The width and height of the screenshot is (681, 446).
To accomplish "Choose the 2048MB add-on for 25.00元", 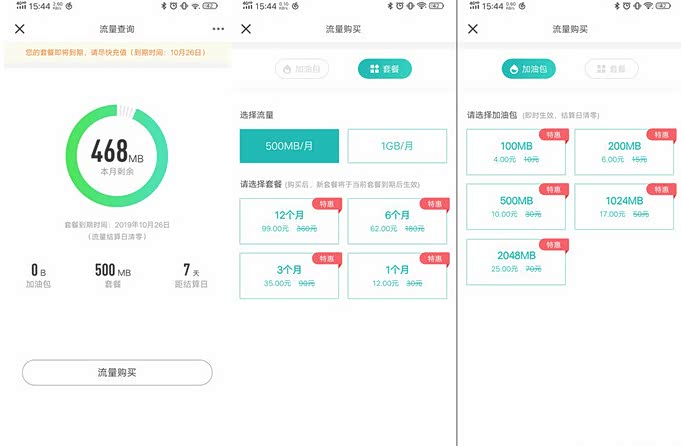I will click(x=516, y=262).
